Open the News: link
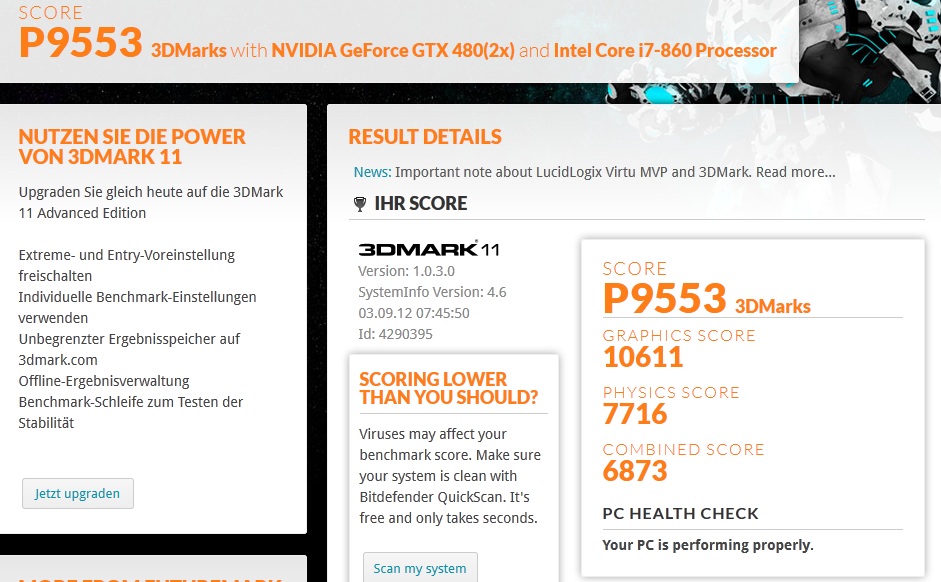 click(x=372, y=172)
